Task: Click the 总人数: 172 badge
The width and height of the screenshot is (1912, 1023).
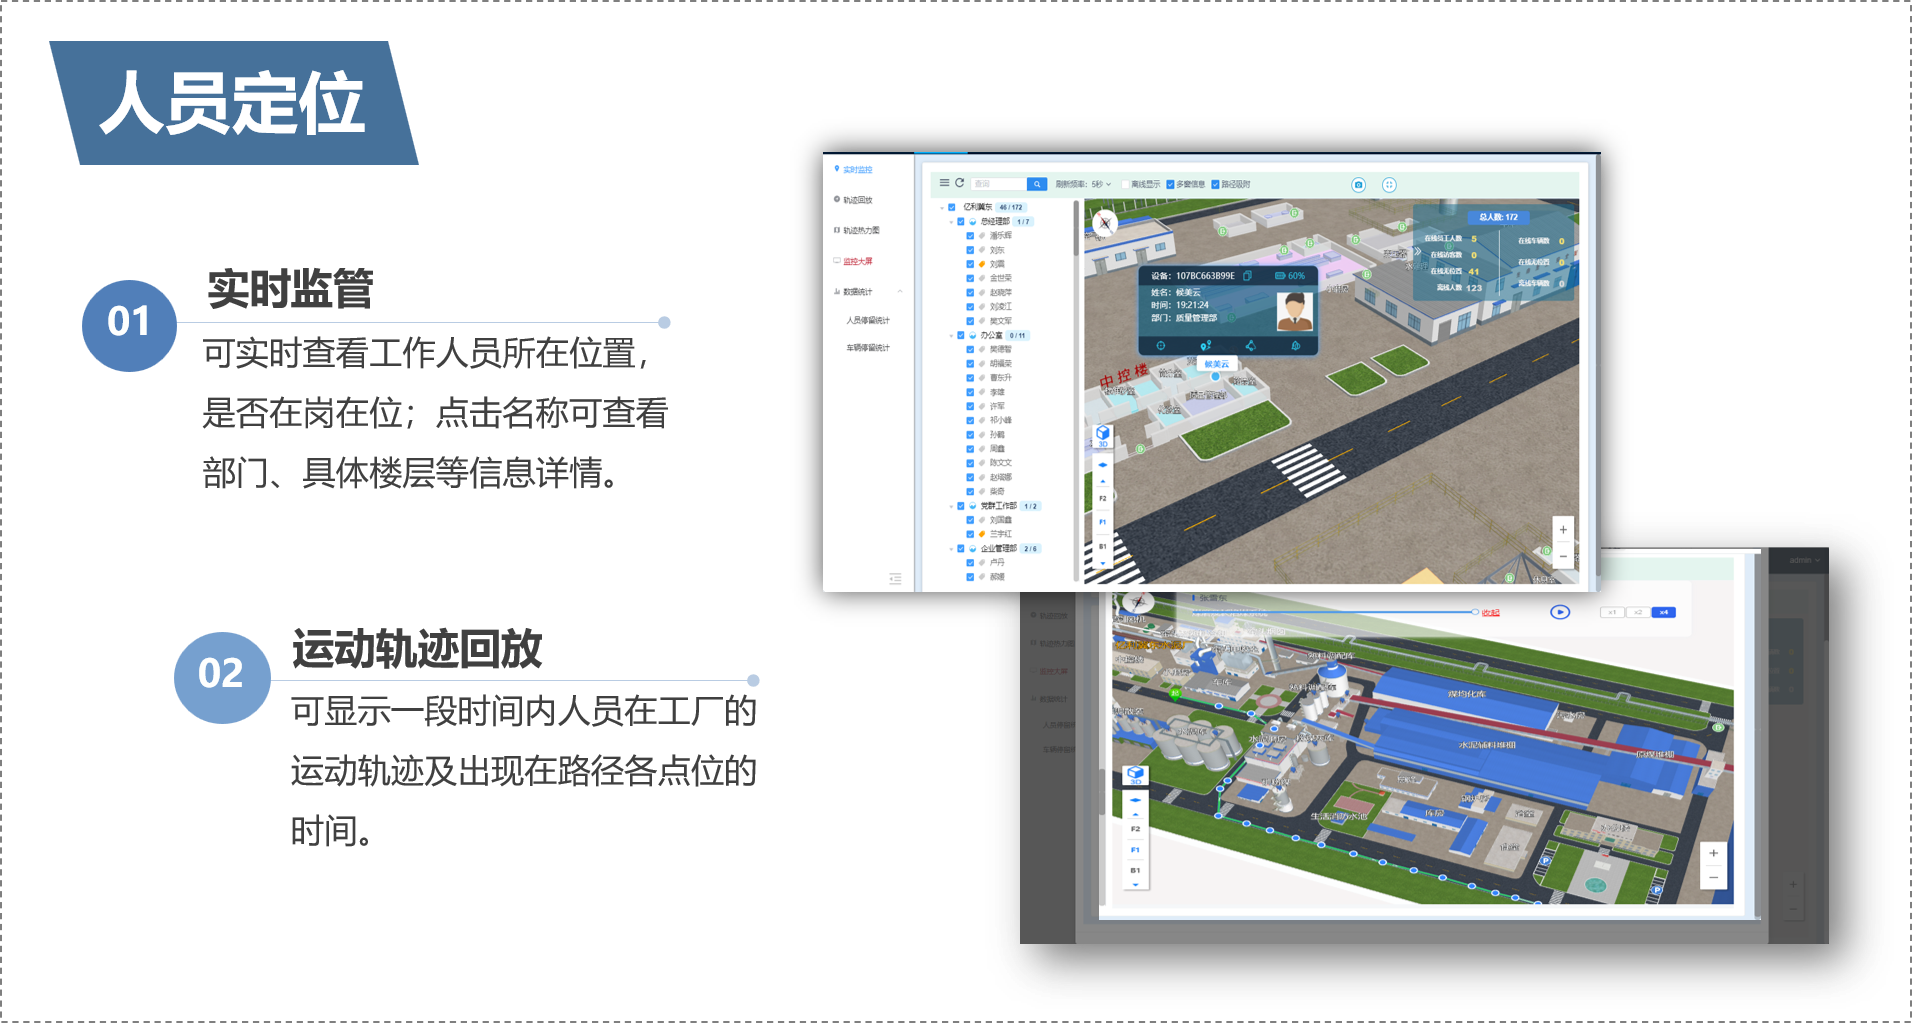Action: click(x=1498, y=217)
